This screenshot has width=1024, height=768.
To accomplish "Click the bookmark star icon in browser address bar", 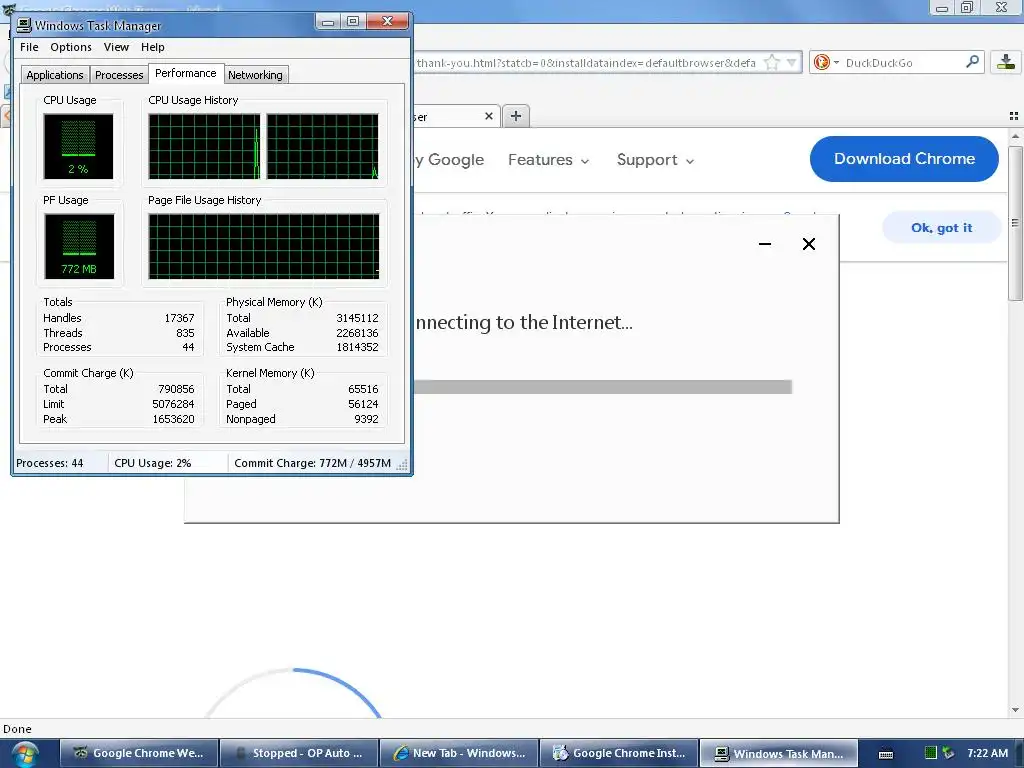I will pos(772,63).
